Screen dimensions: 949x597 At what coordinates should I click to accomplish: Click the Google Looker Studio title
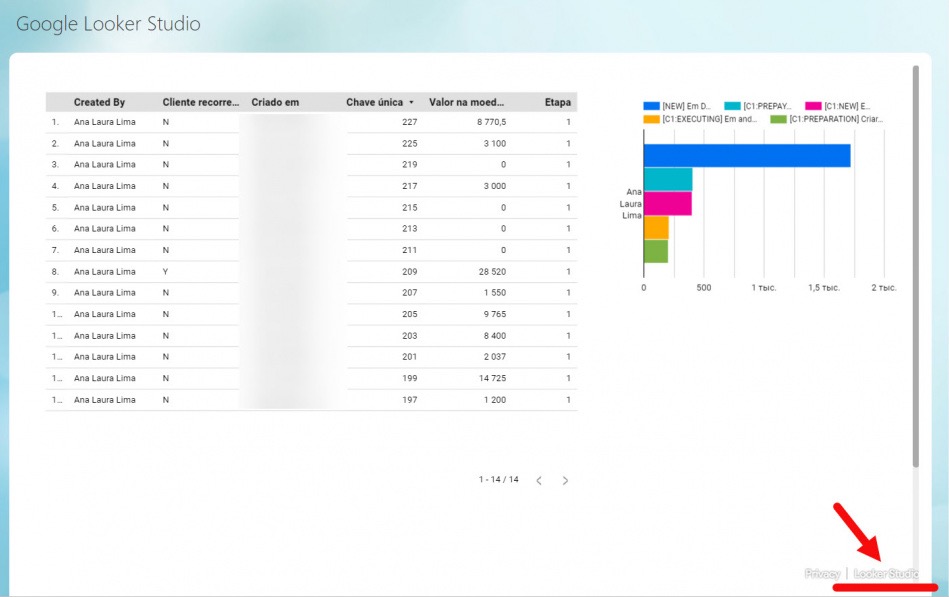click(x=108, y=24)
